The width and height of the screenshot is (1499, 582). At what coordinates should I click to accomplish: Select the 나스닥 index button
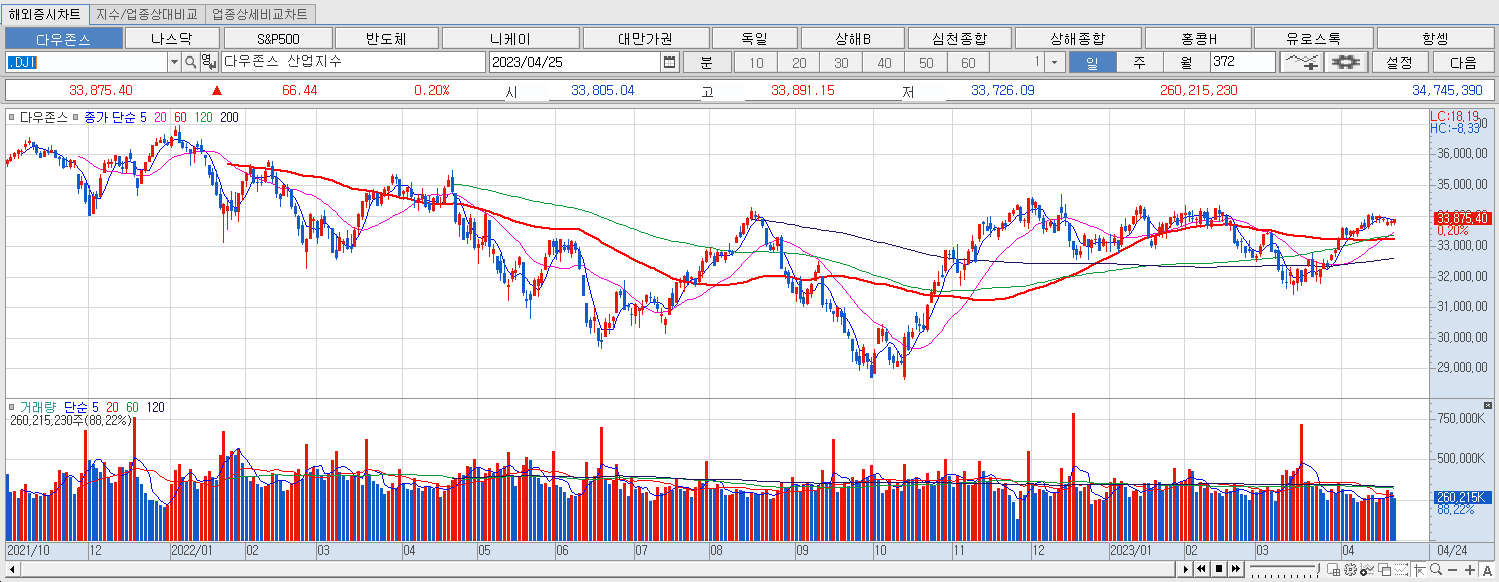click(x=172, y=37)
